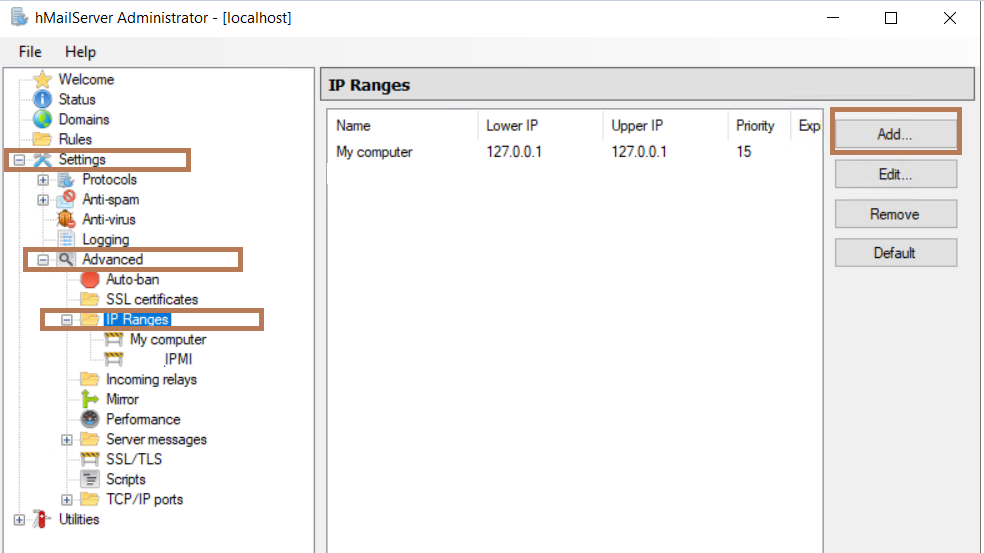This screenshot has height=553, width=984.
Task: Click the Edit... button
Action: [x=896, y=174]
